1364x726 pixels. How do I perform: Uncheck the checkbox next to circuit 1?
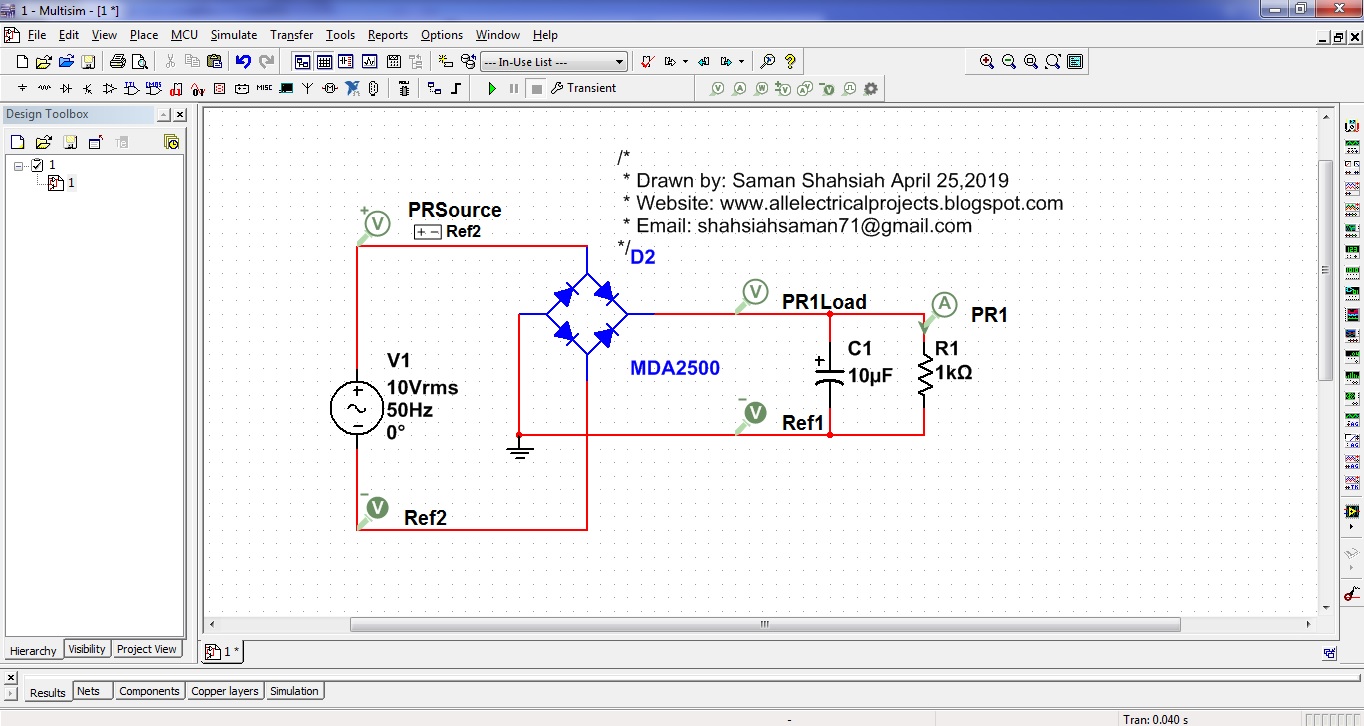35,164
